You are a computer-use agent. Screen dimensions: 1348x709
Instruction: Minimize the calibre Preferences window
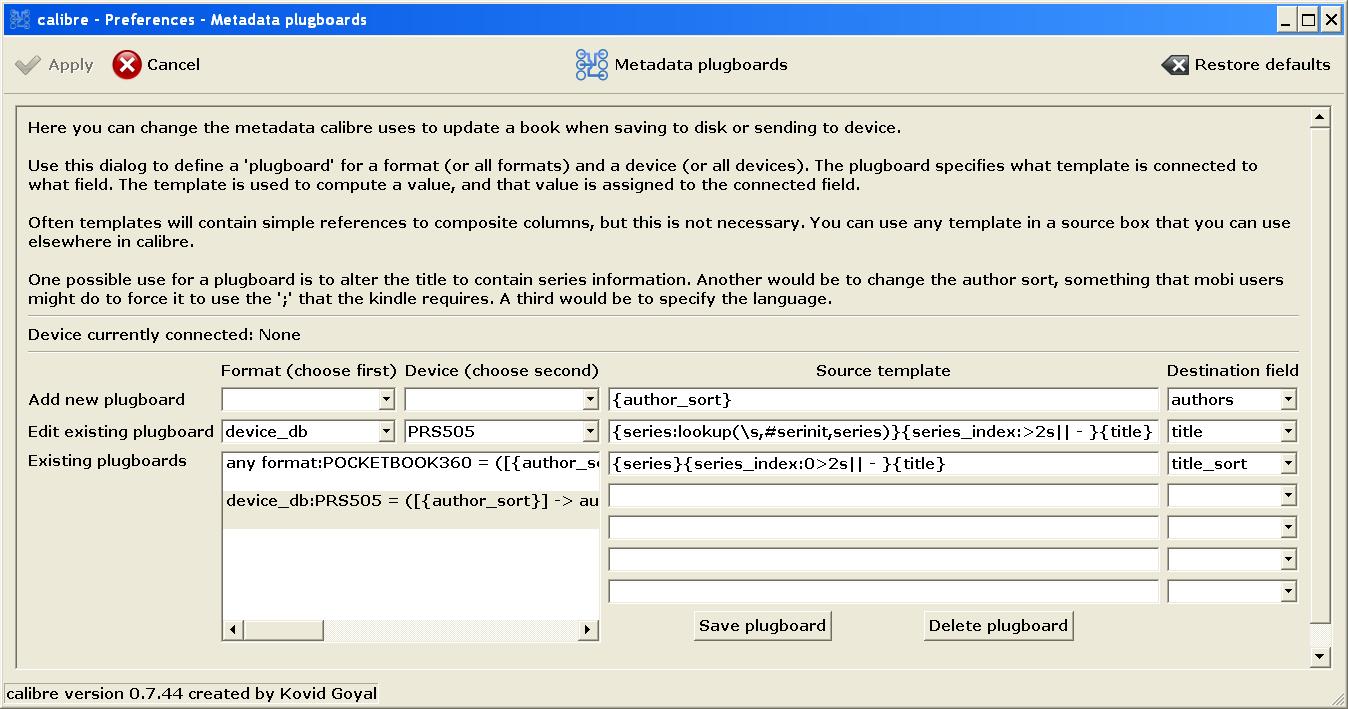click(1288, 19)
